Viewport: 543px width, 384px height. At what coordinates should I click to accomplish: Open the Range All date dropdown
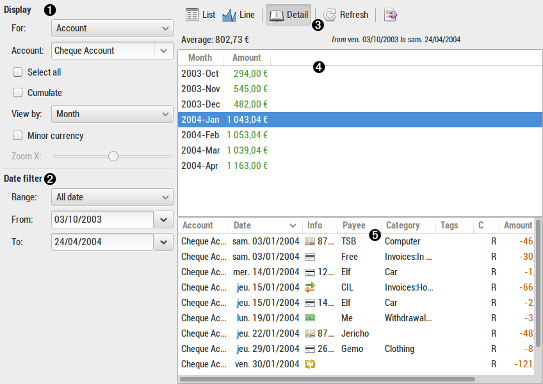(x=112, y=197)
